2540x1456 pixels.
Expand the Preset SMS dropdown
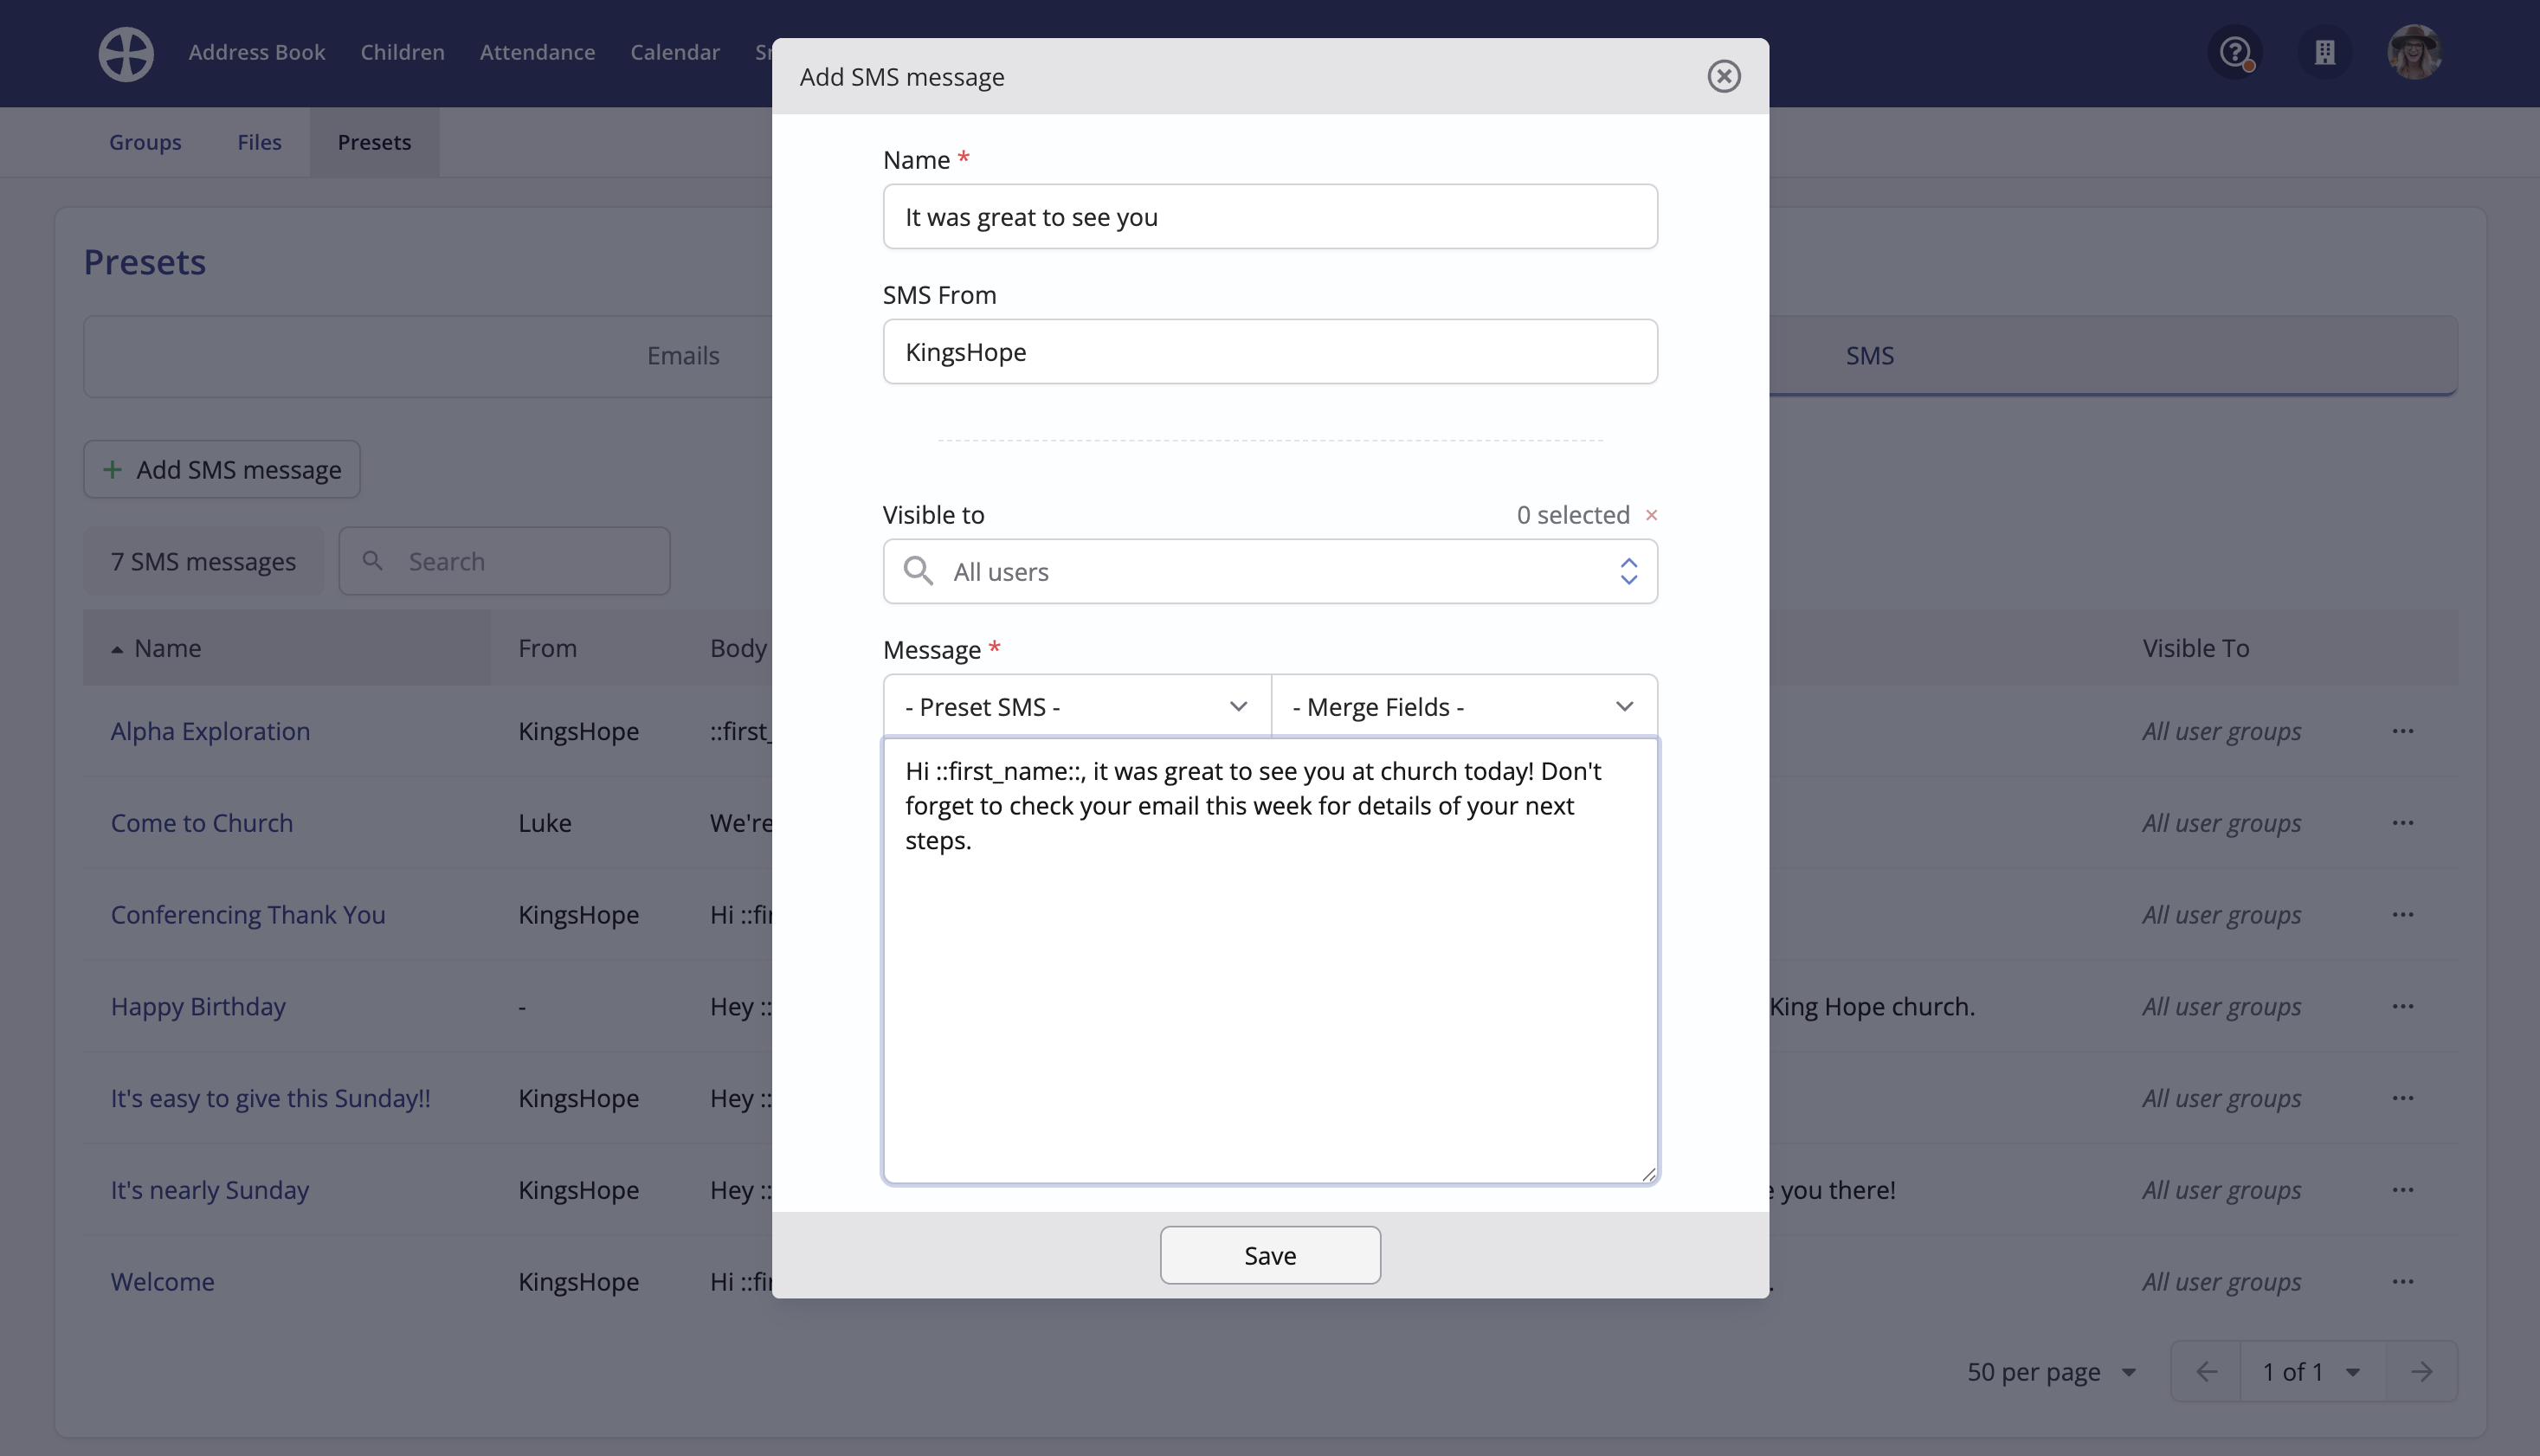click(x=1076, y=706)
